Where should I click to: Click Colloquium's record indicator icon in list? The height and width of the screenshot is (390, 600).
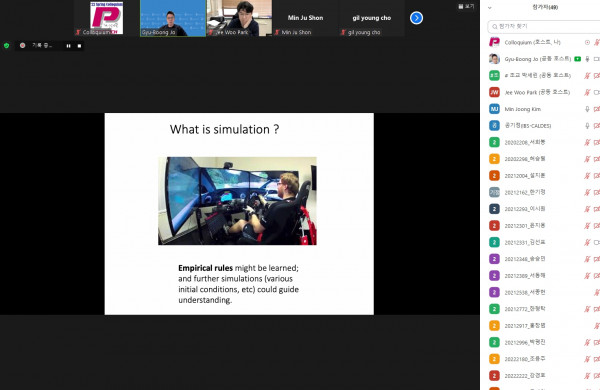pos(587,42)
